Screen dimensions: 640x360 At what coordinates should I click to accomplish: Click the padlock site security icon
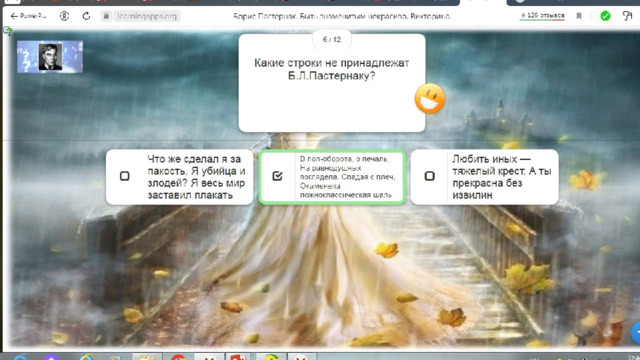click(106, 16)
